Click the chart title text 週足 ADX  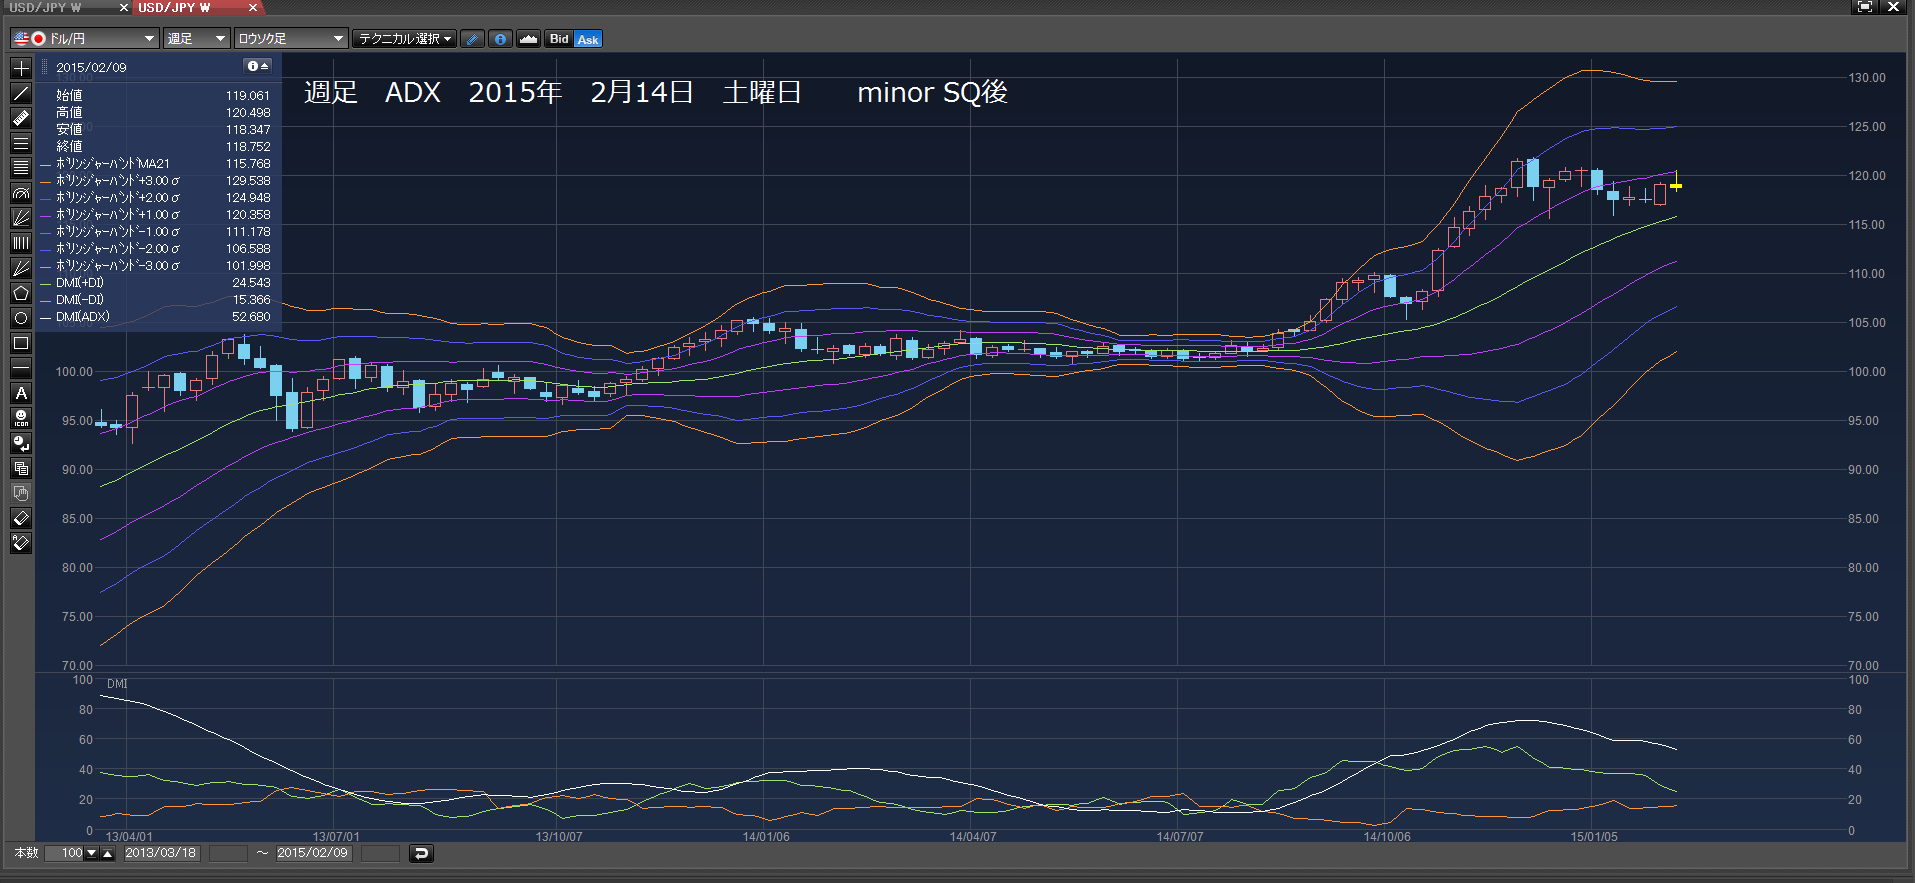[373, 92]
